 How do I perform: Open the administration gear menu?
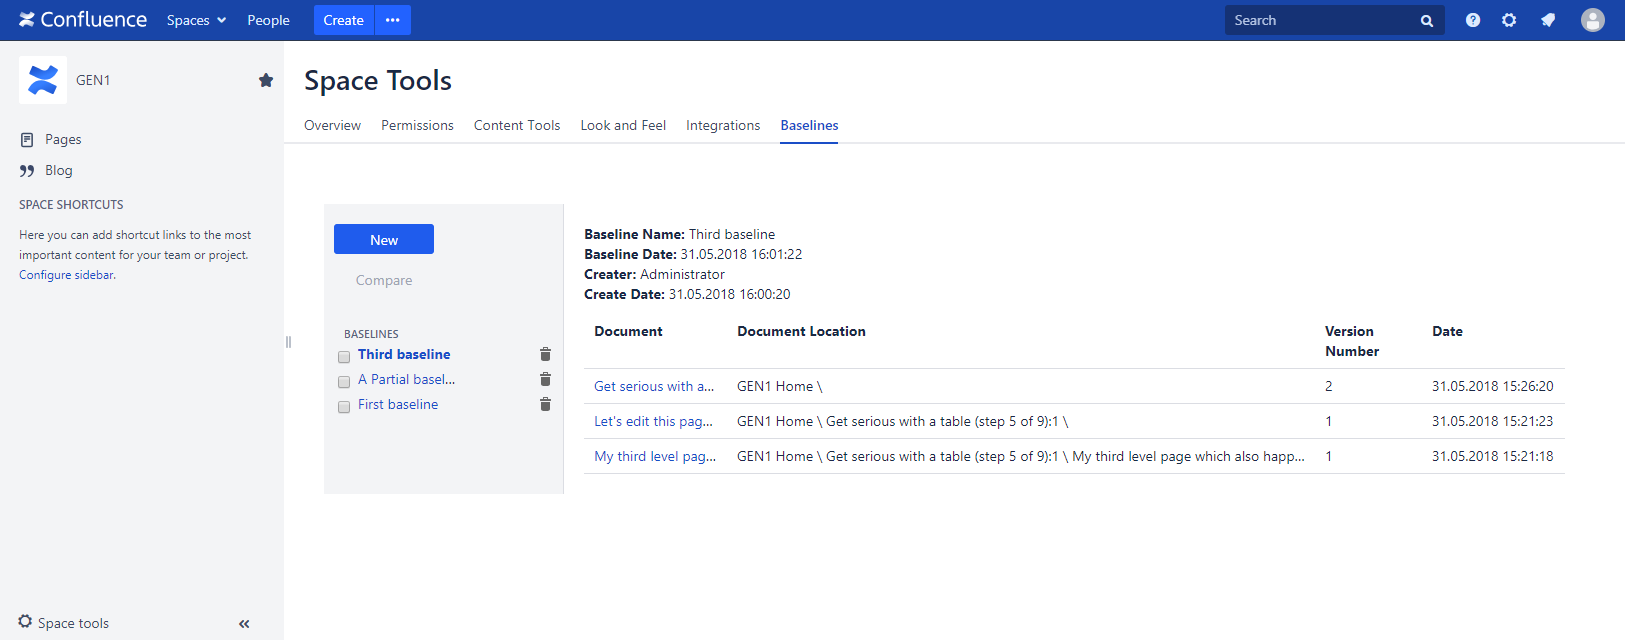pos(1509,20)
